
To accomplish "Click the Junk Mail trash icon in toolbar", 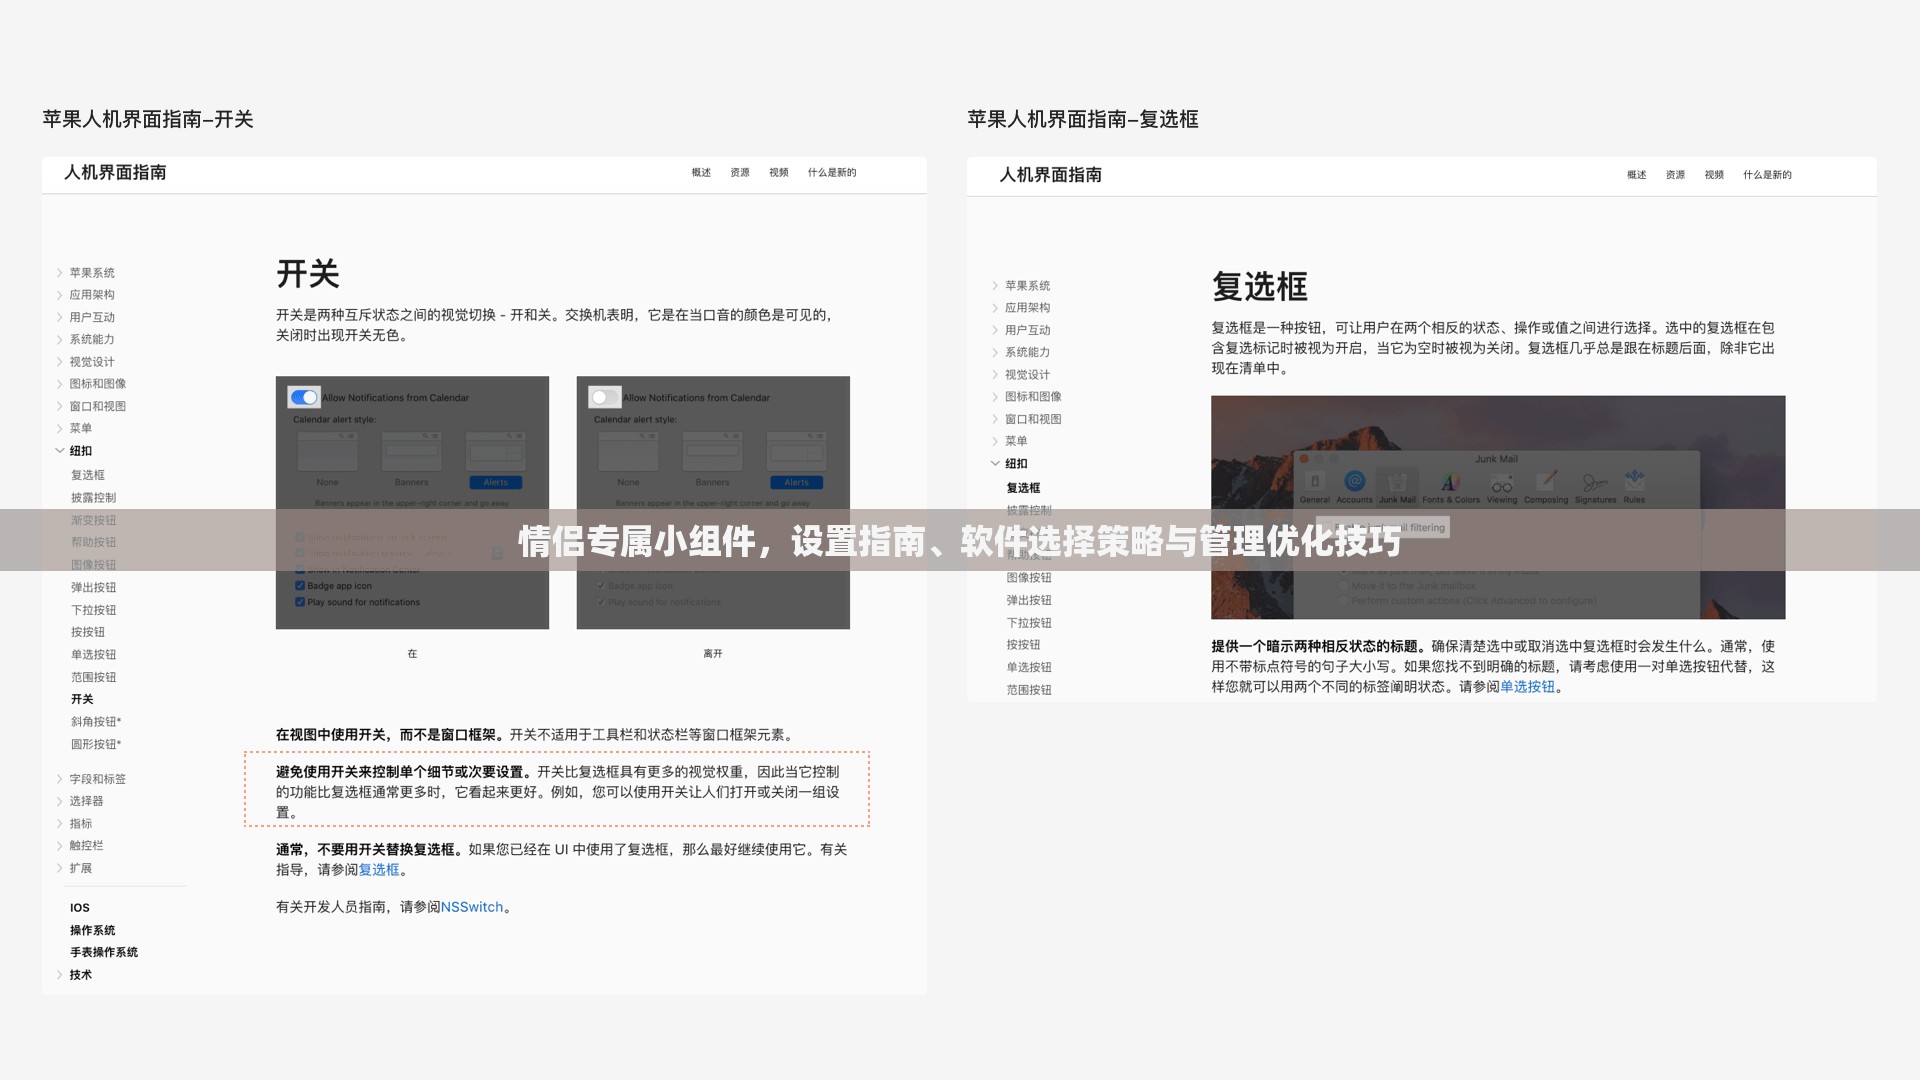I will tap(1398, 483).
